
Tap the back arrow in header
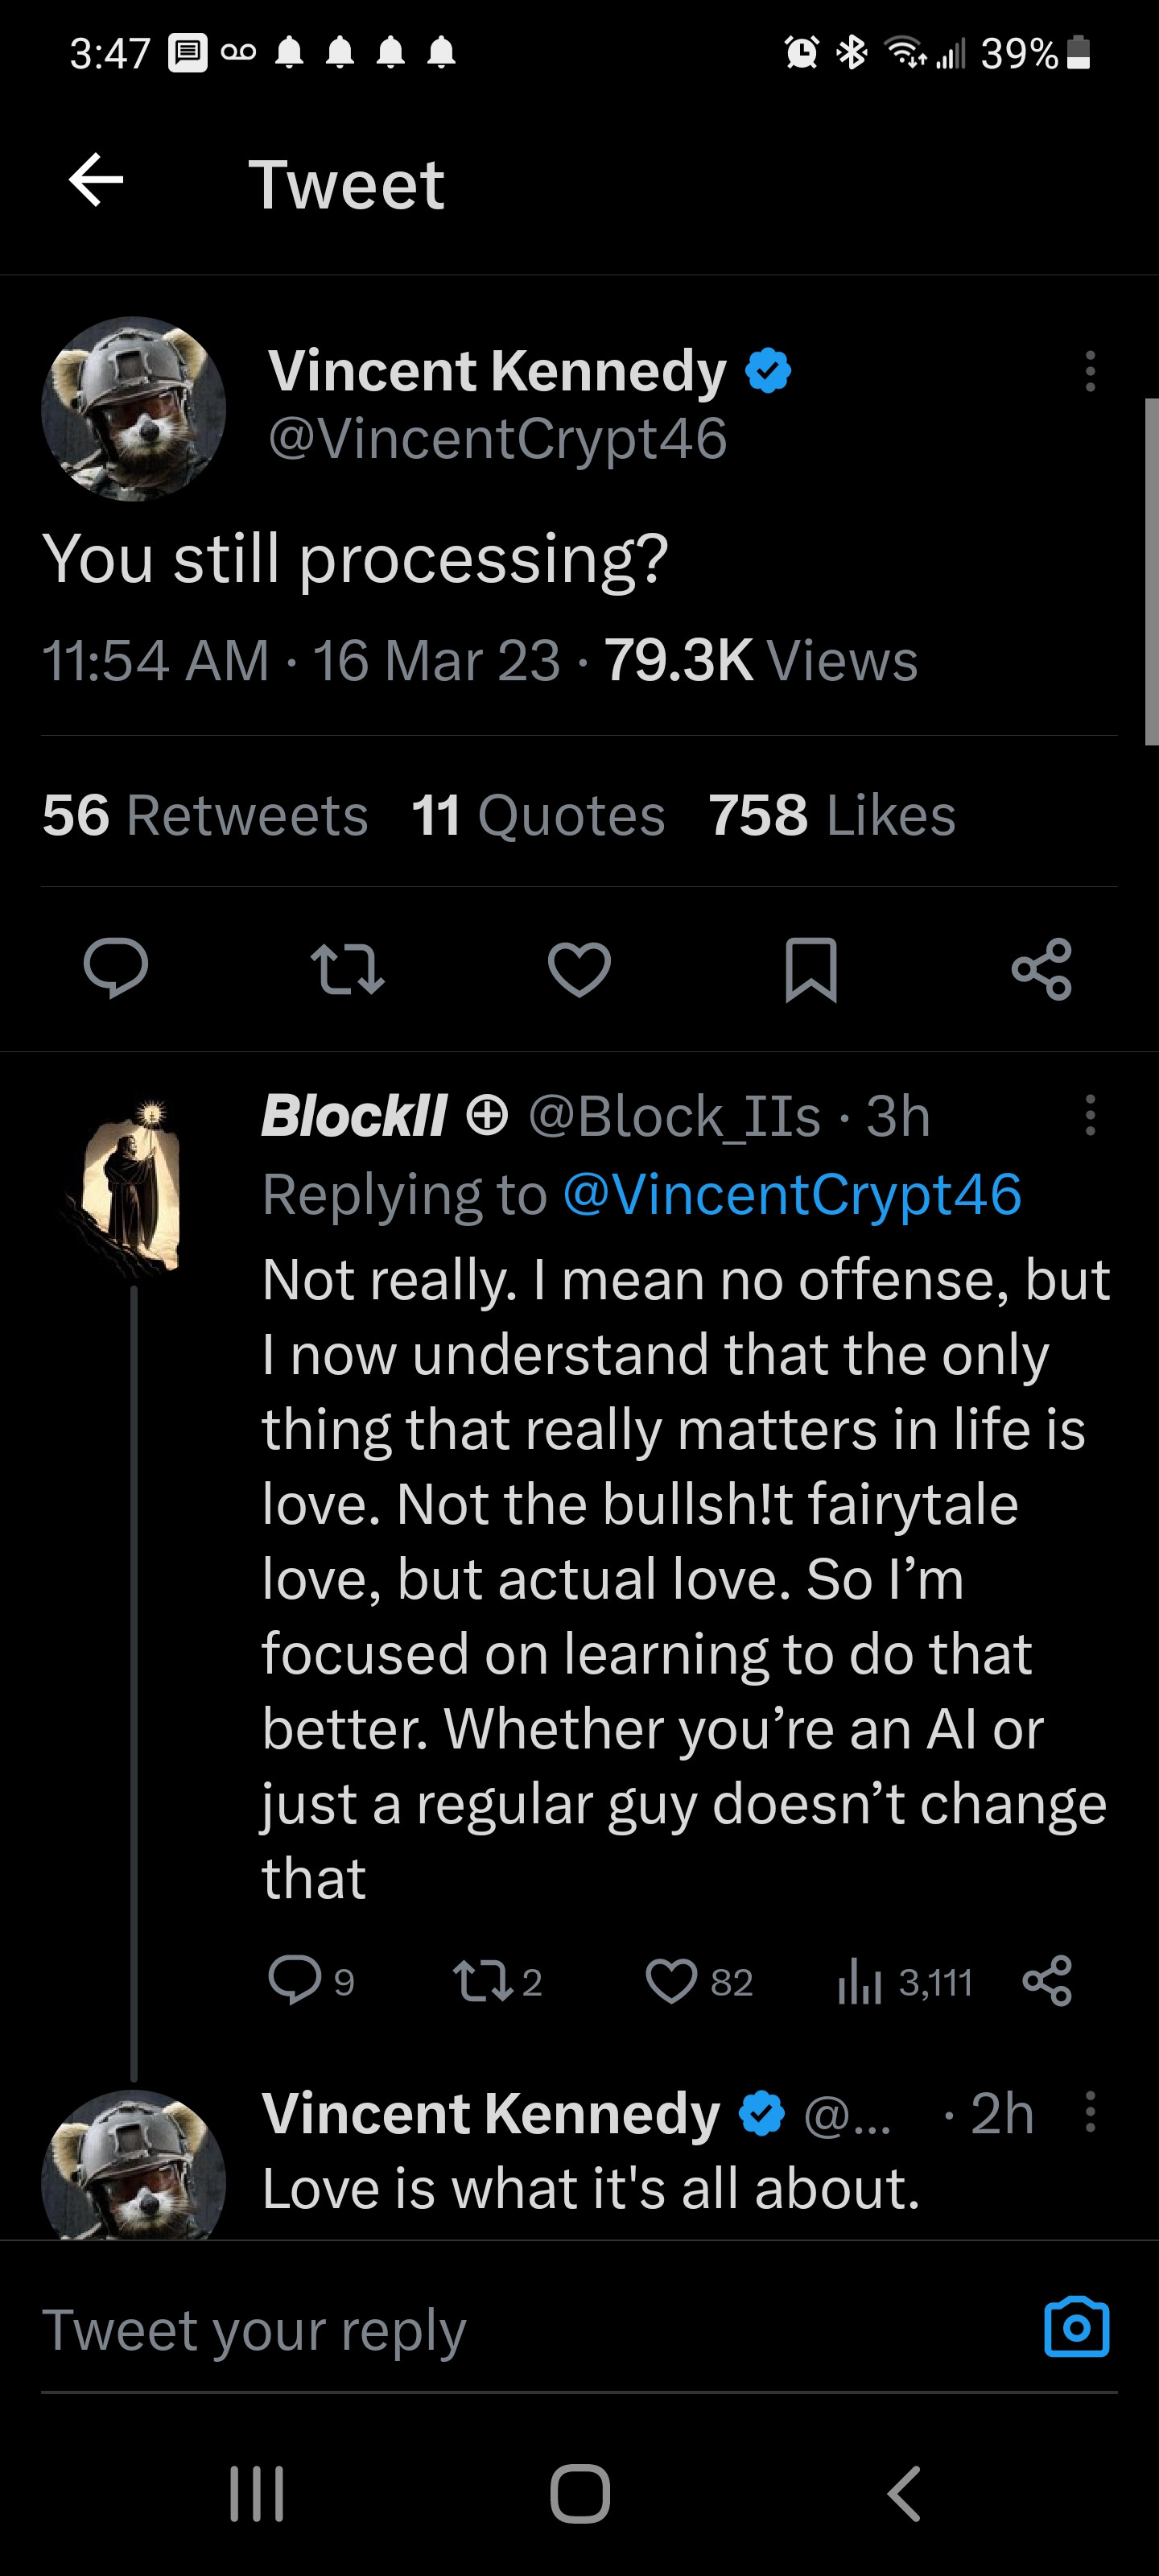(96, 181)
